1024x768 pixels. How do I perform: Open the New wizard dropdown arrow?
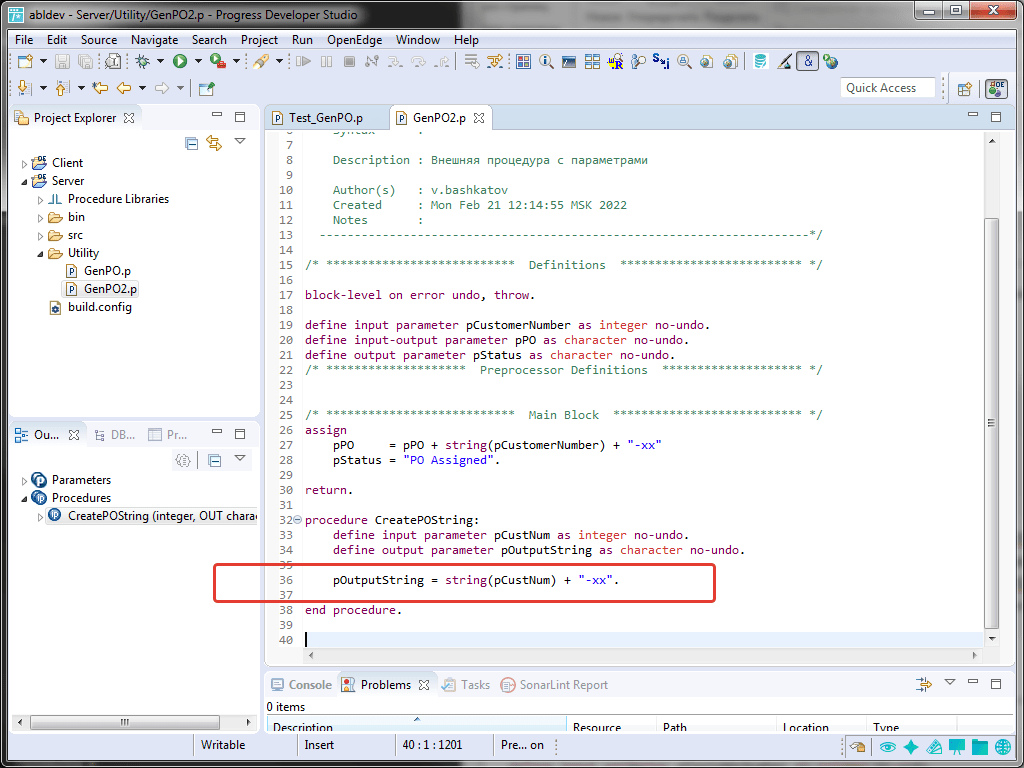[43, 62]
